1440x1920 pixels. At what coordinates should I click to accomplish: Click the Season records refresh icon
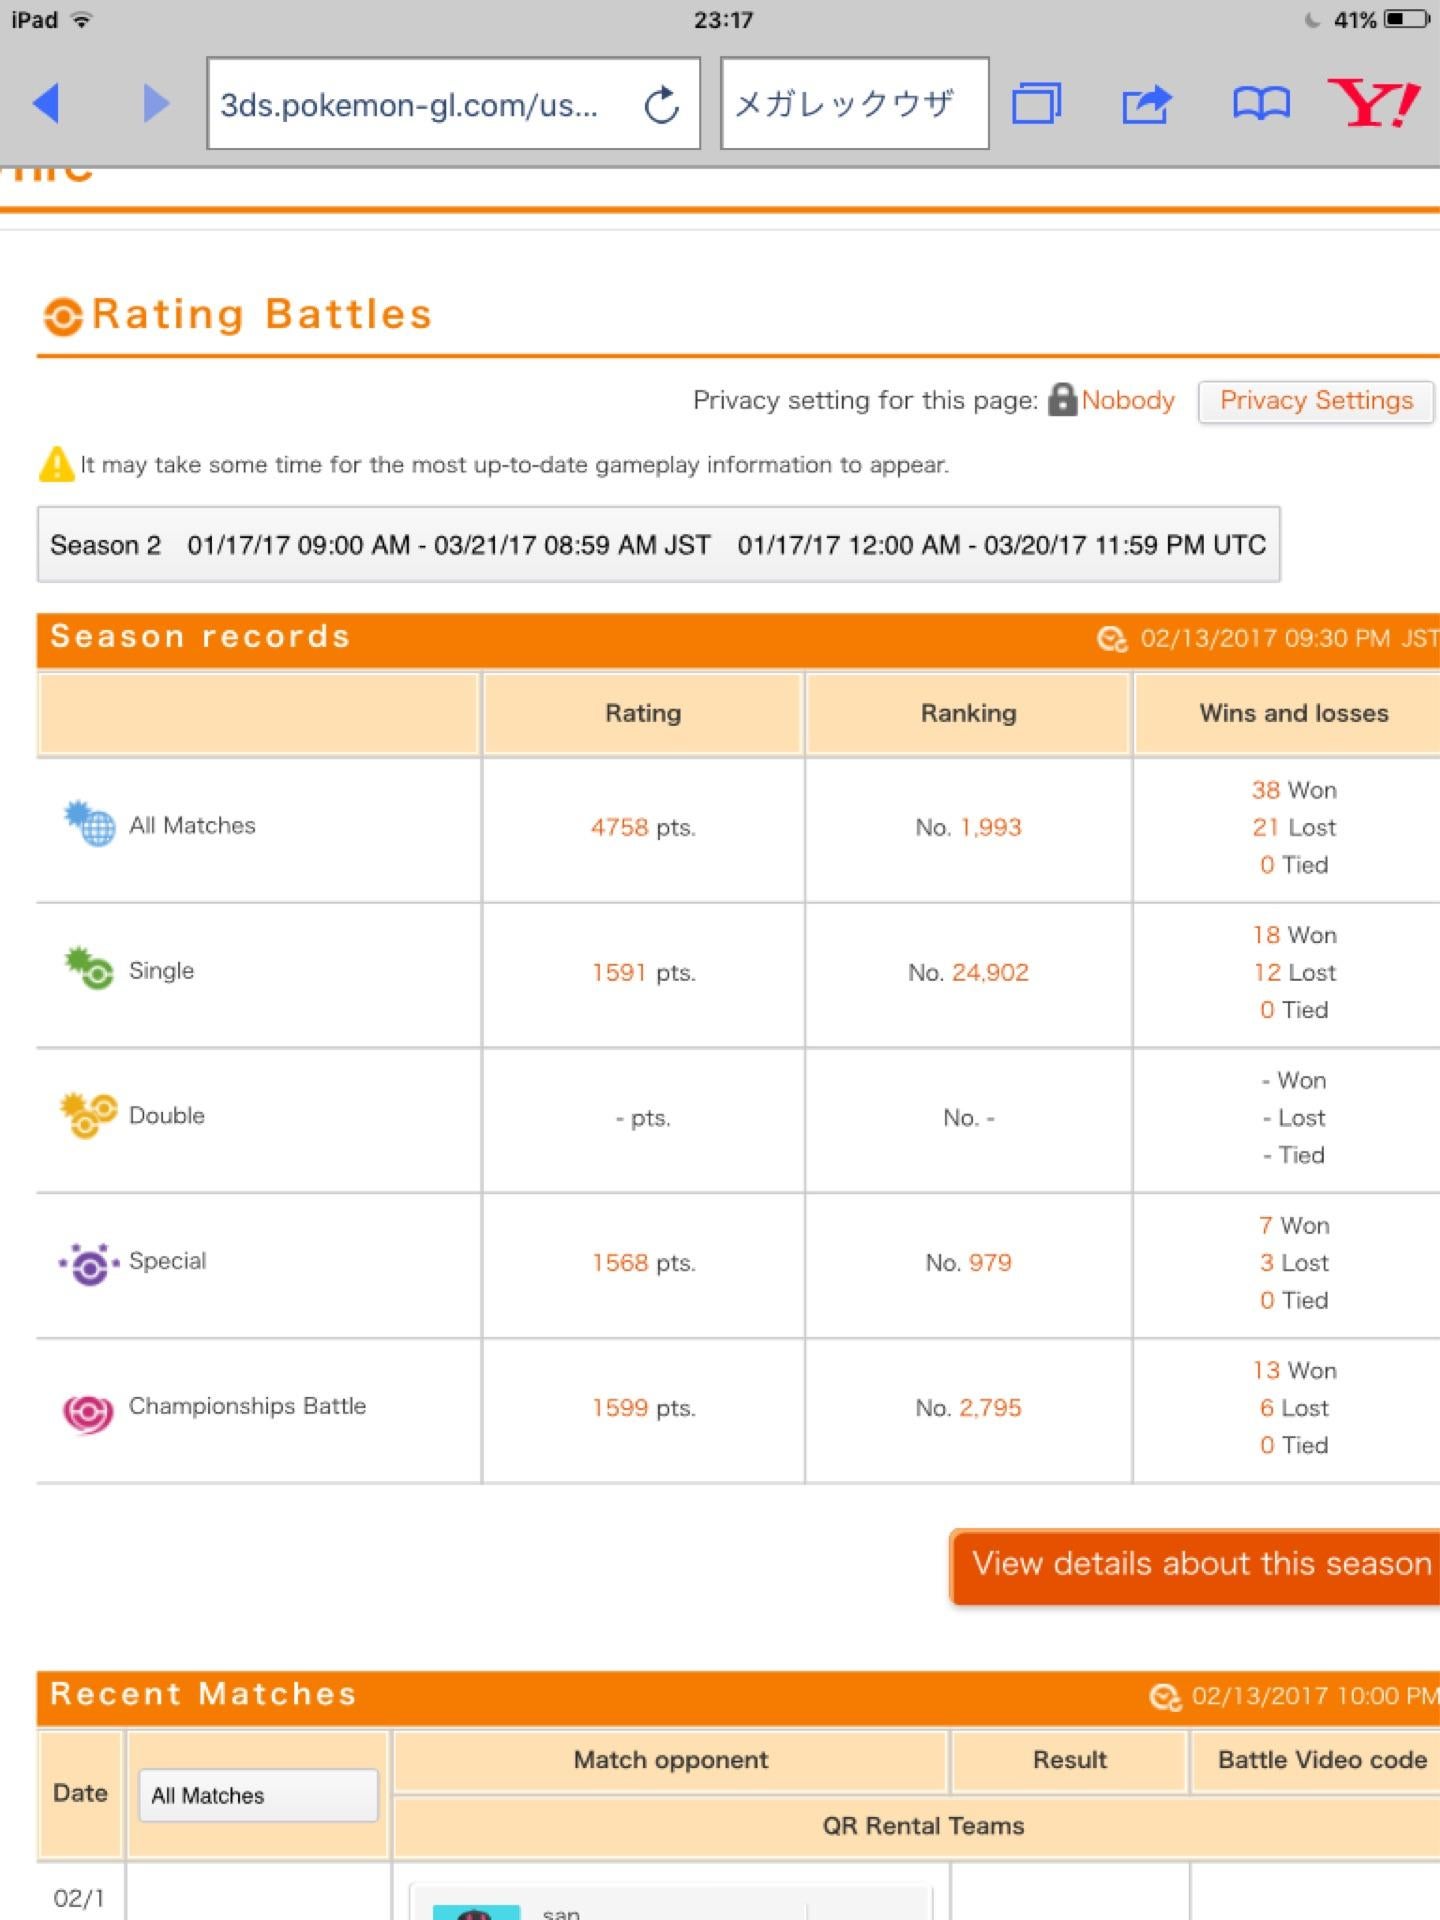[x=1112, y=639]
